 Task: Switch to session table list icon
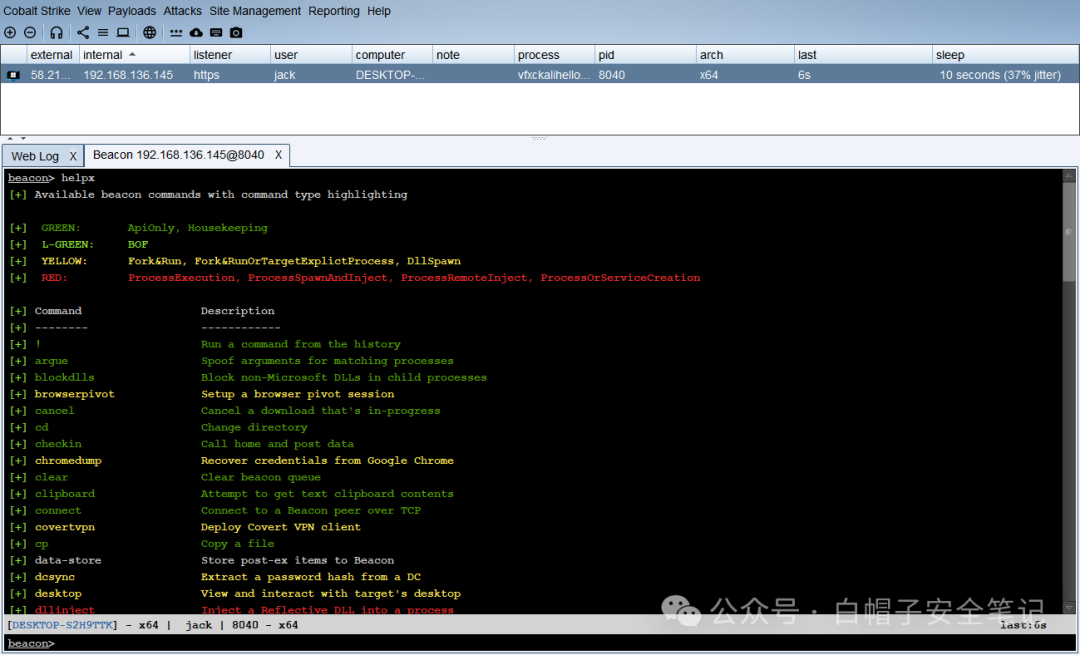point(103,32)
